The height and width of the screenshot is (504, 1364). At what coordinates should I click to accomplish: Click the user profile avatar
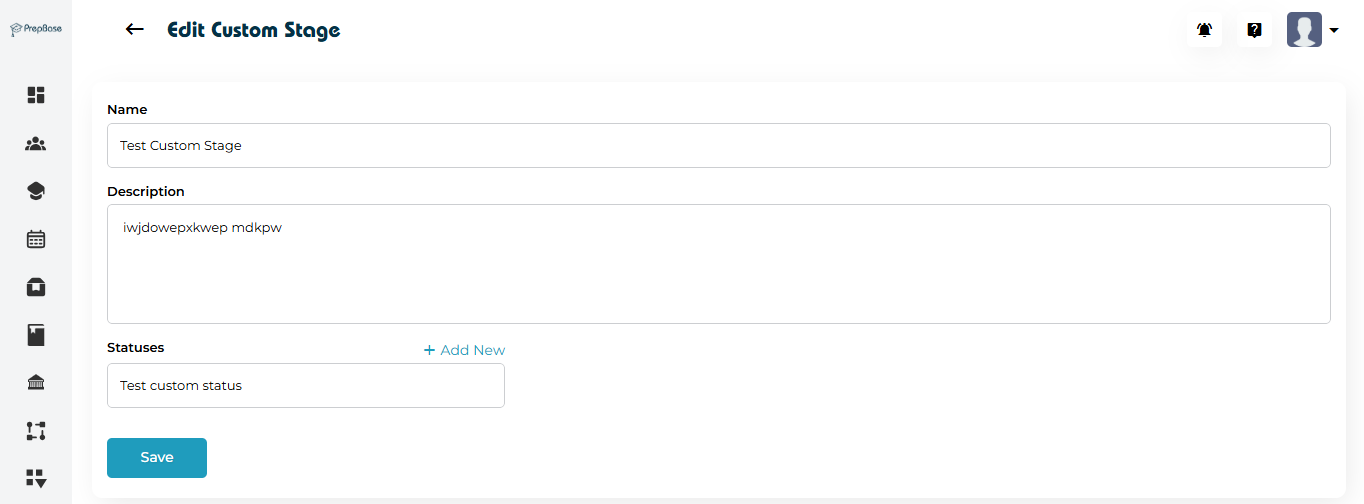pyautogui.click(x=1304, y=30)
